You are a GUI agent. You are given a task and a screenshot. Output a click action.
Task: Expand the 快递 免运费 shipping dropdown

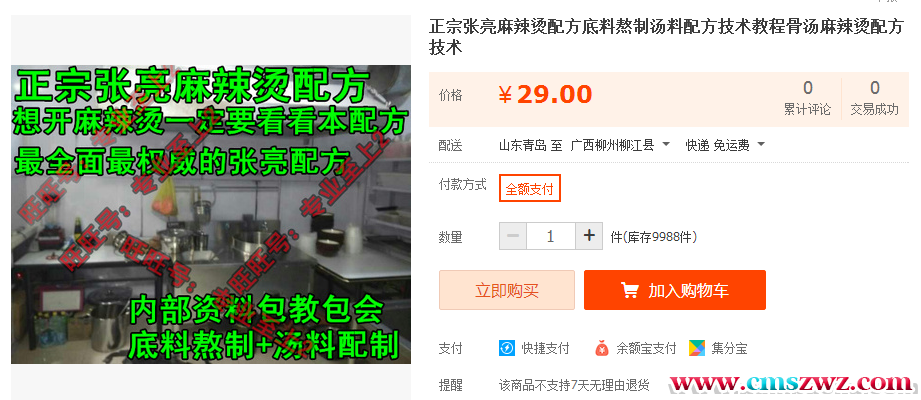[725, 145]
